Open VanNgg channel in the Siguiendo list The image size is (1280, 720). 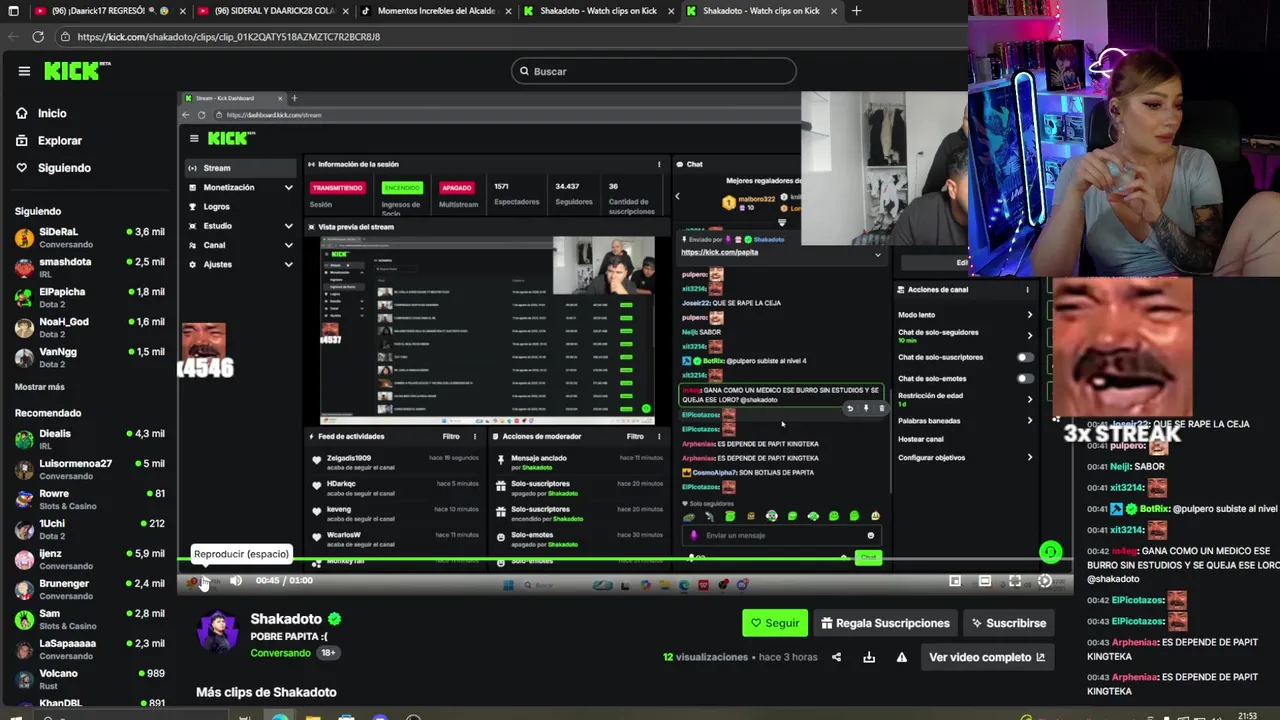point(88,358)
